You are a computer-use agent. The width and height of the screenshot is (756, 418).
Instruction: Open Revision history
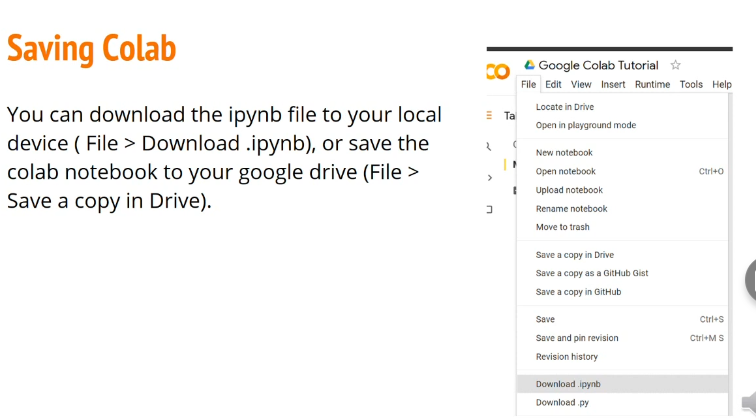622,357
